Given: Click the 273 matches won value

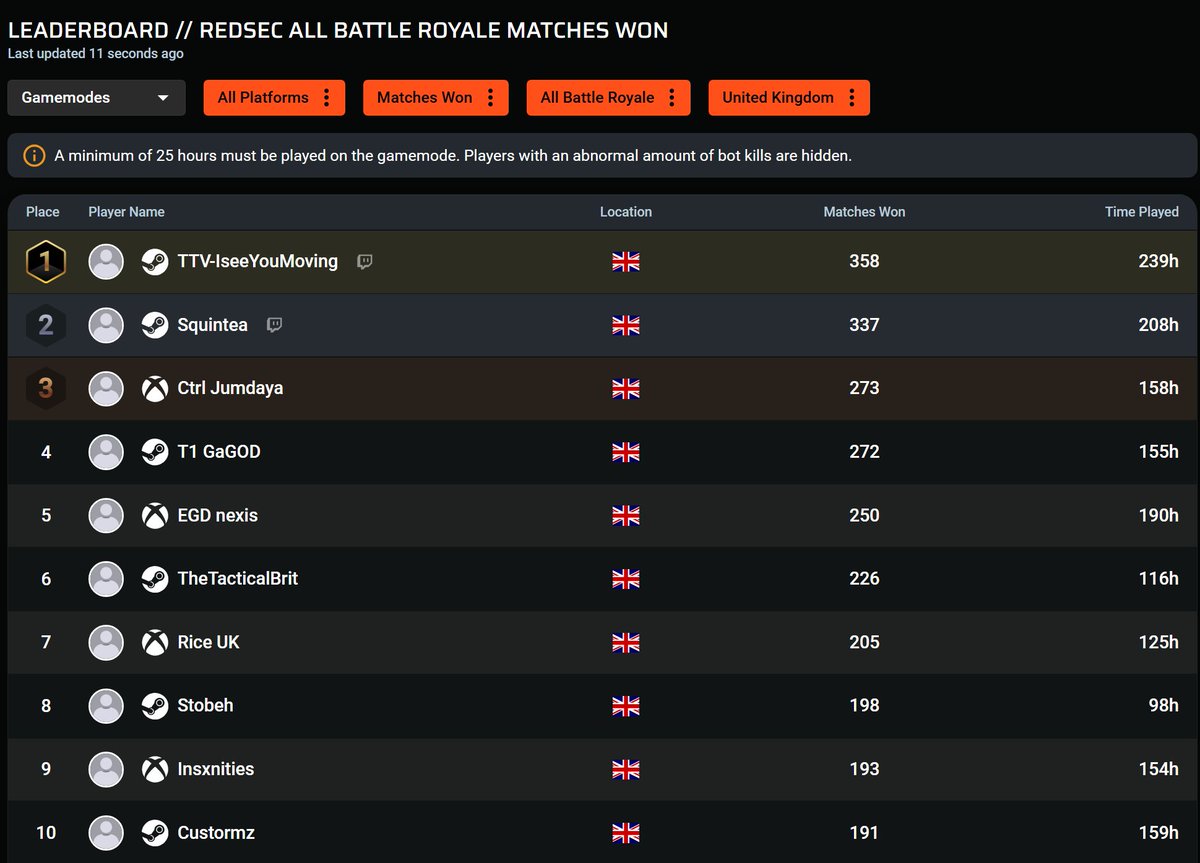Looking at the screenshot, I should tap(864, 388).
